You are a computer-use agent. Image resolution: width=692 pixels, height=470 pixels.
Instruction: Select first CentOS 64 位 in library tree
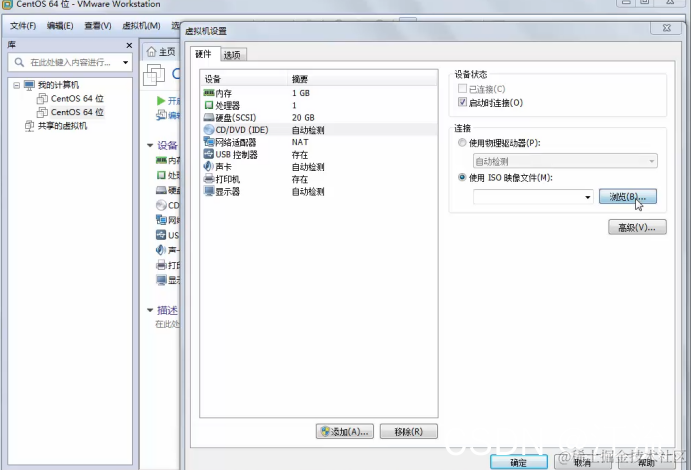click(x=77, y=98)
